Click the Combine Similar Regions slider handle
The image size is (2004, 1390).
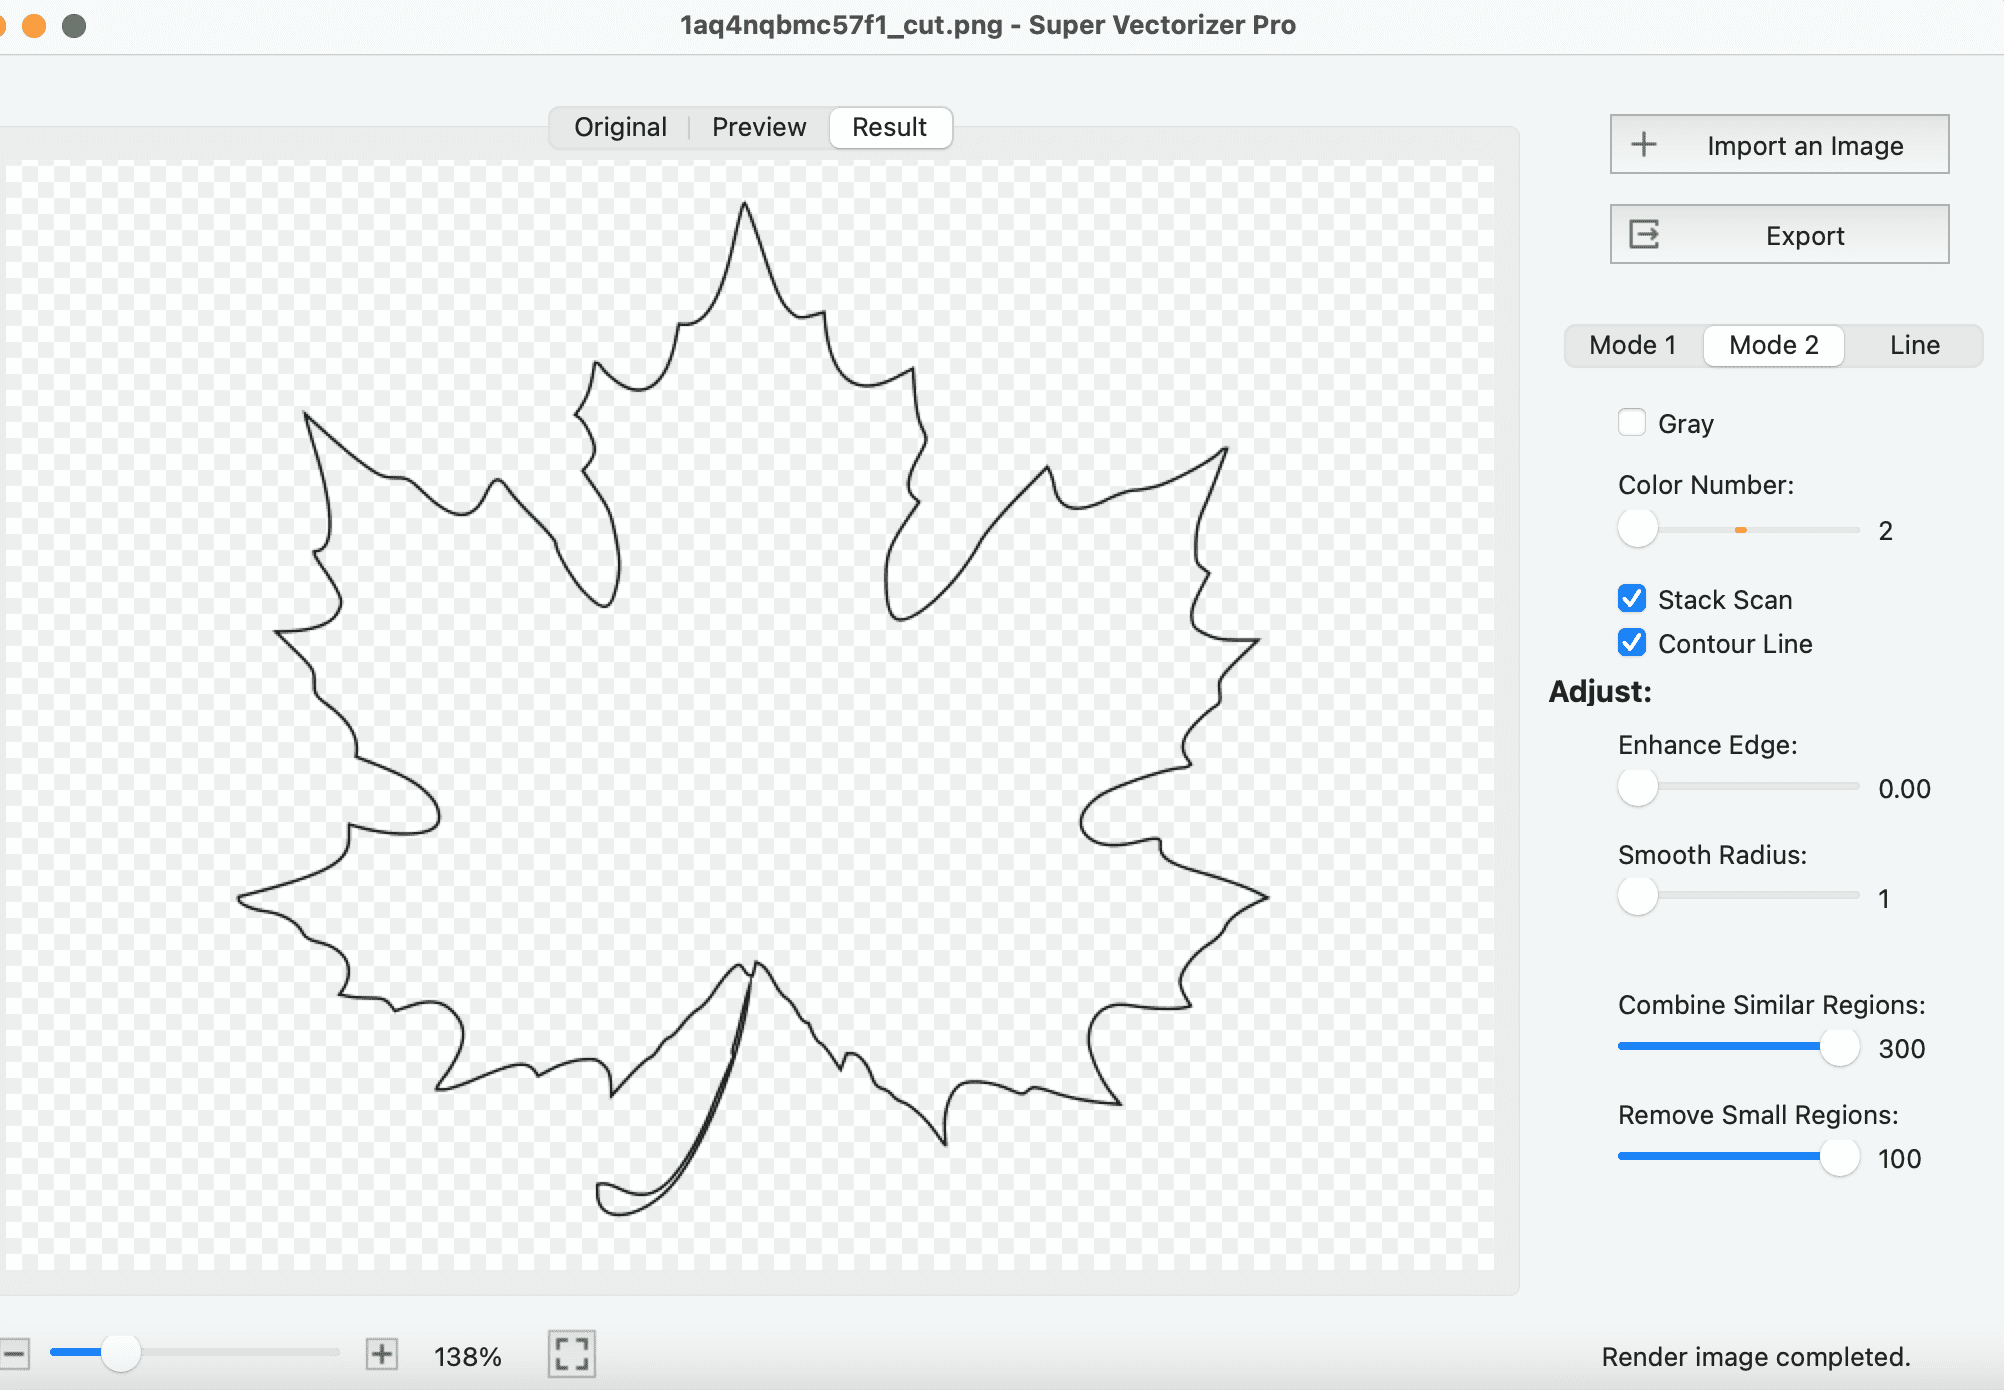point(1839,1046)
